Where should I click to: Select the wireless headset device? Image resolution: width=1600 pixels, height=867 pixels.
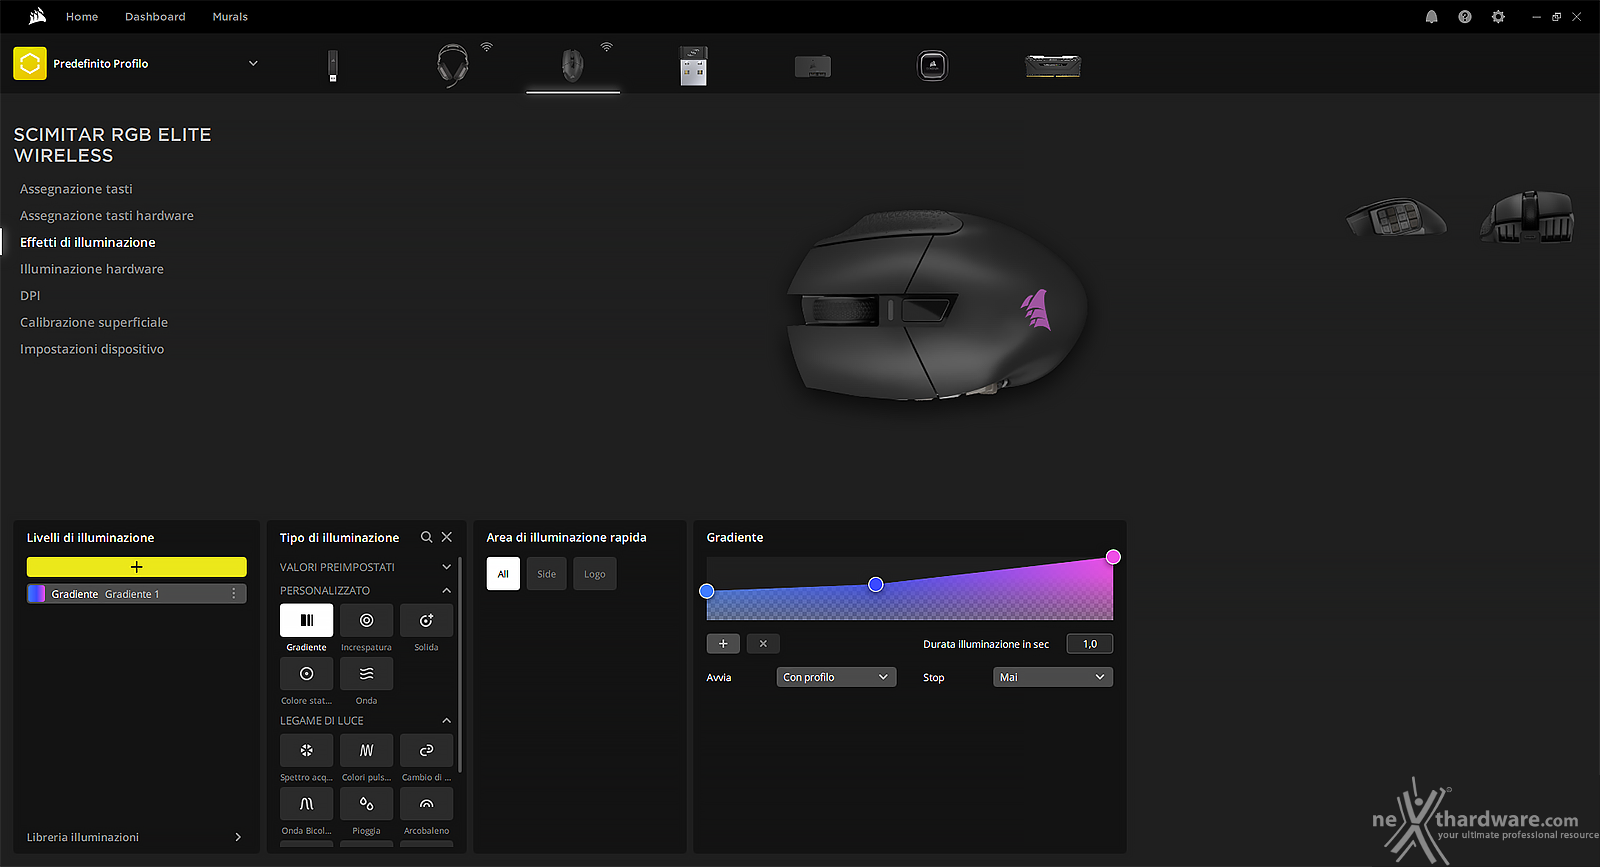(453, 65)
